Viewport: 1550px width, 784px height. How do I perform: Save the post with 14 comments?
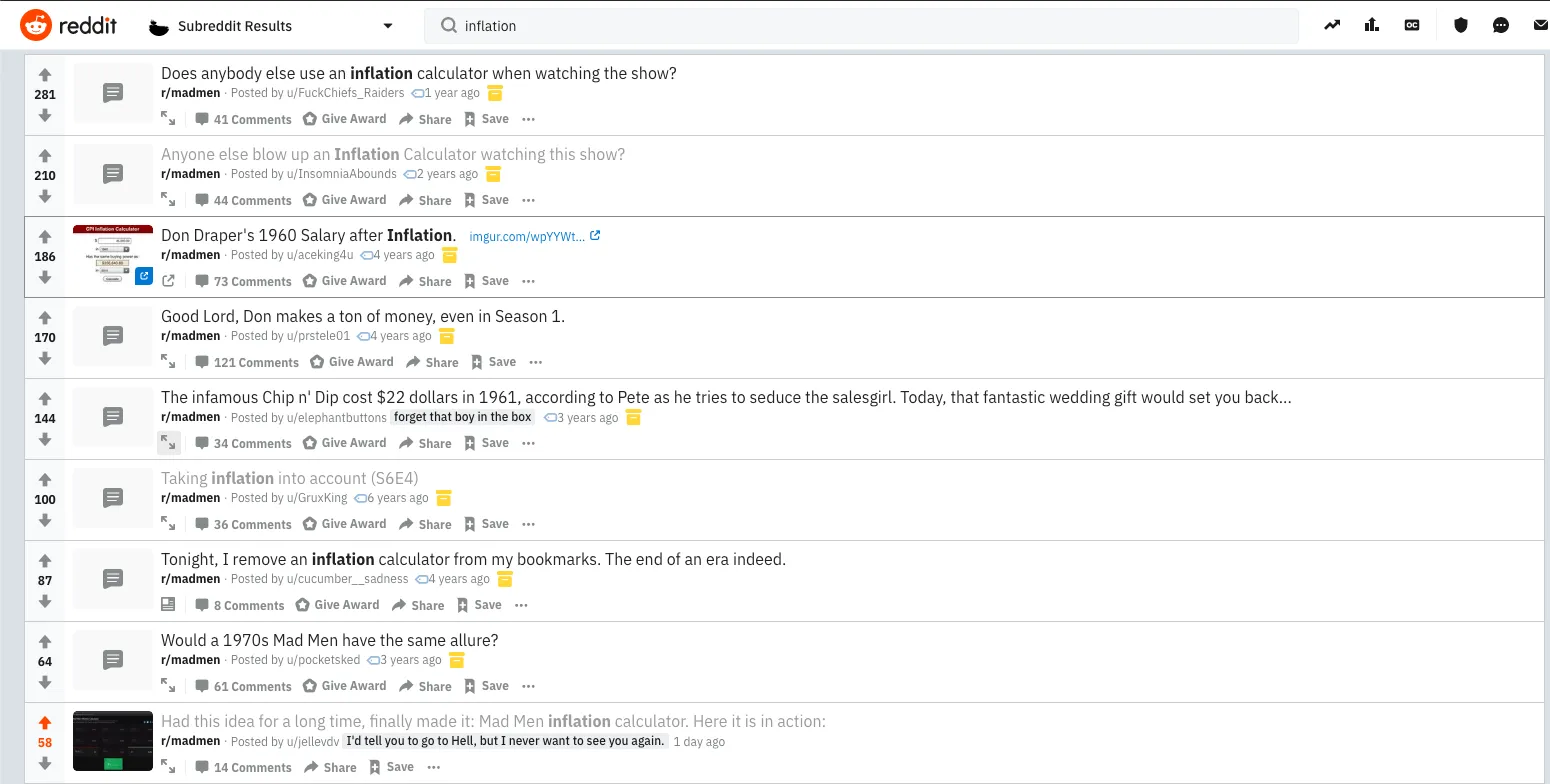pyautogui.click(x=391, y=767)
